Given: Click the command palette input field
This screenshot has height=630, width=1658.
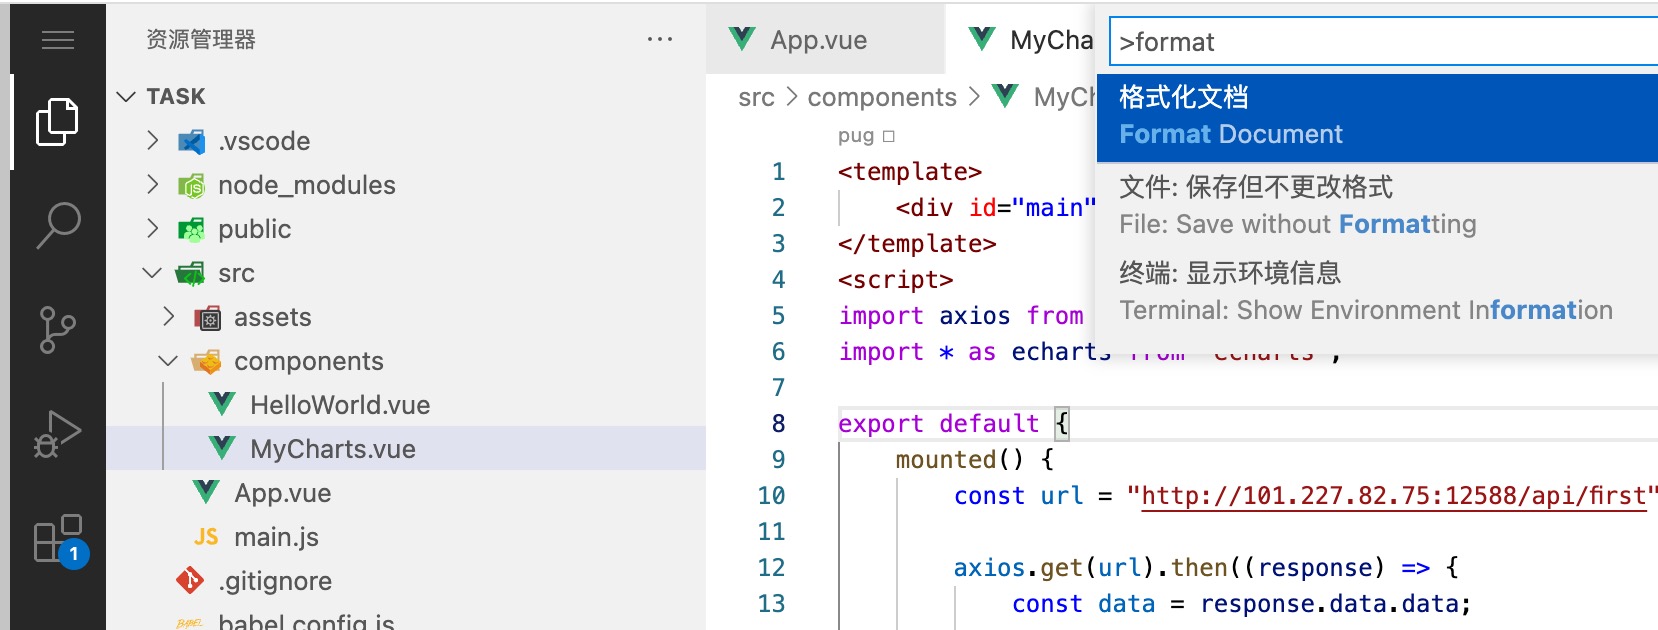Looking at the screenshot, I should 1385,42.
